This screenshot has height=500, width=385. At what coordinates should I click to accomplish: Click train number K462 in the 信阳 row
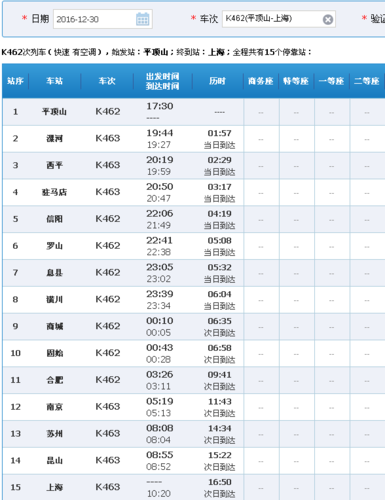[107, 218]
